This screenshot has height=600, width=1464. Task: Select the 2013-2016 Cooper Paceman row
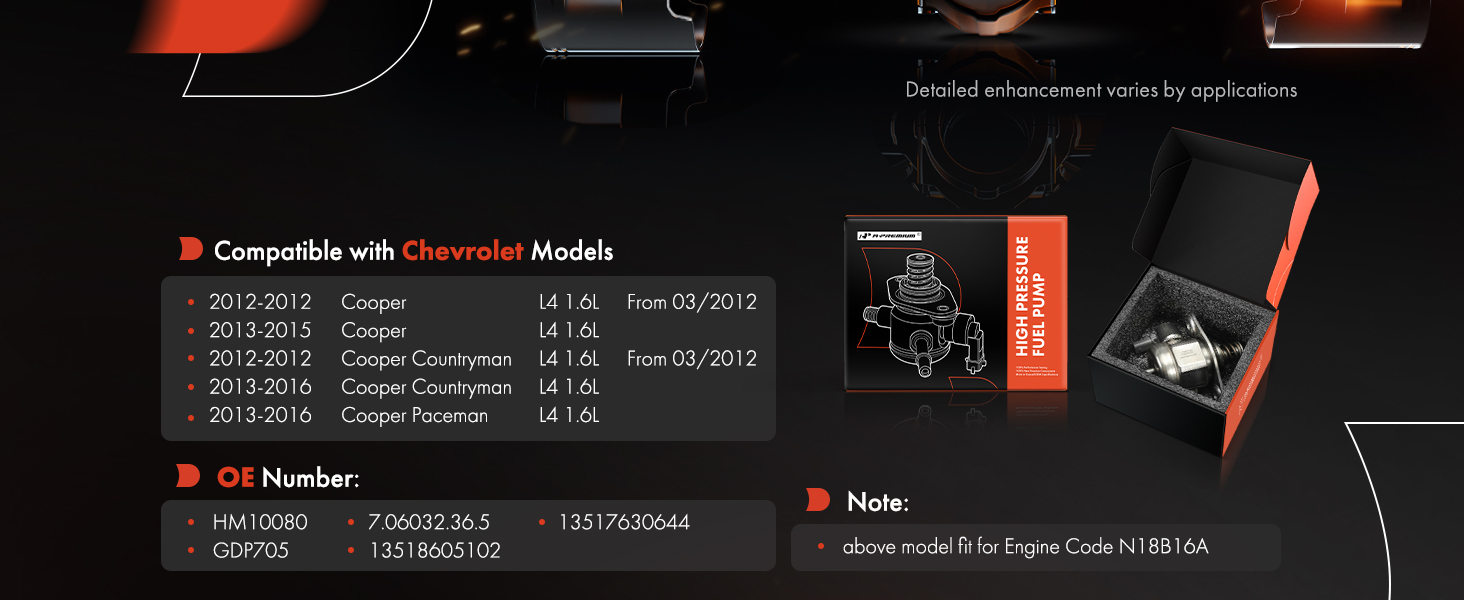[393, 415]
